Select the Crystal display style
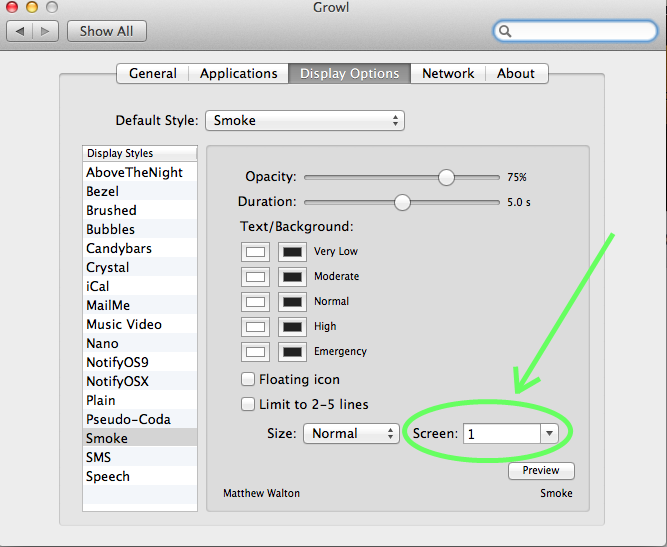Screen dimensions: 667x547 click(140, 267)
